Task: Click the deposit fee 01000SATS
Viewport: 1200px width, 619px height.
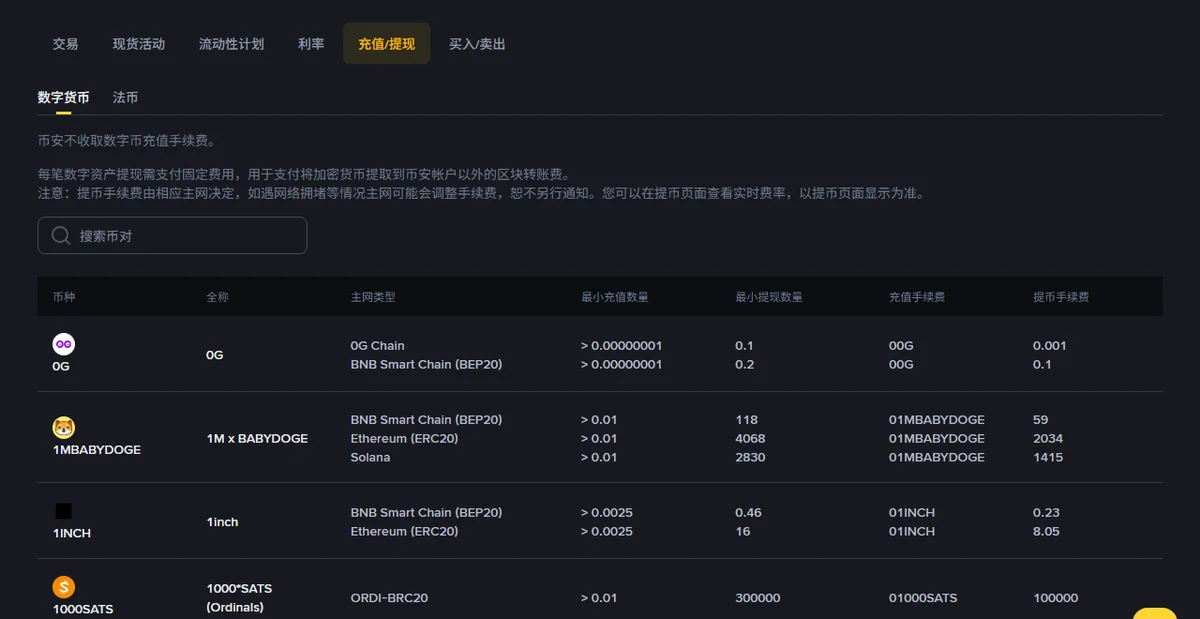Action: 923,598
